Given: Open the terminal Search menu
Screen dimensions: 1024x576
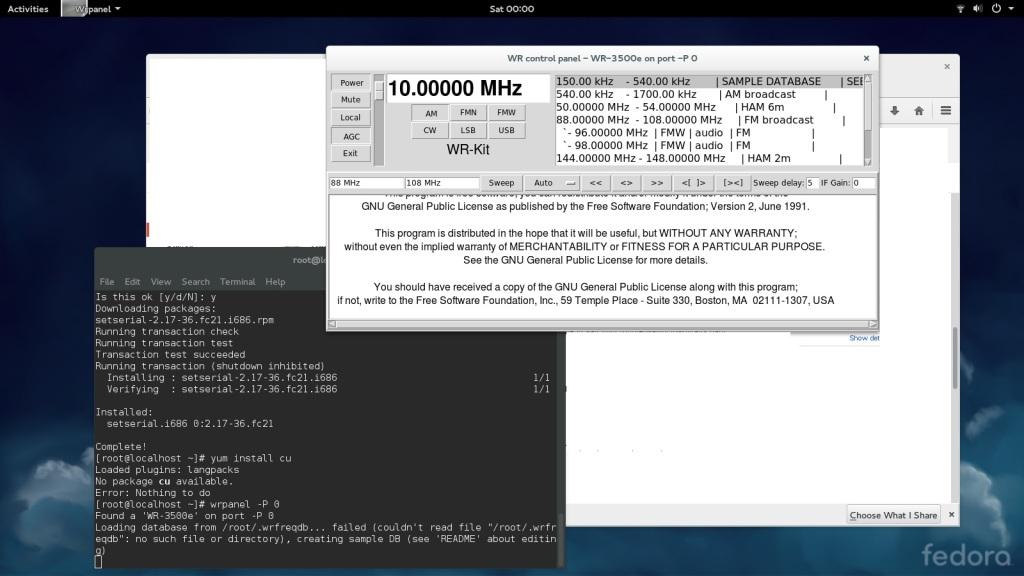Looking at the screenshot, I should click(x=195, y=281).
